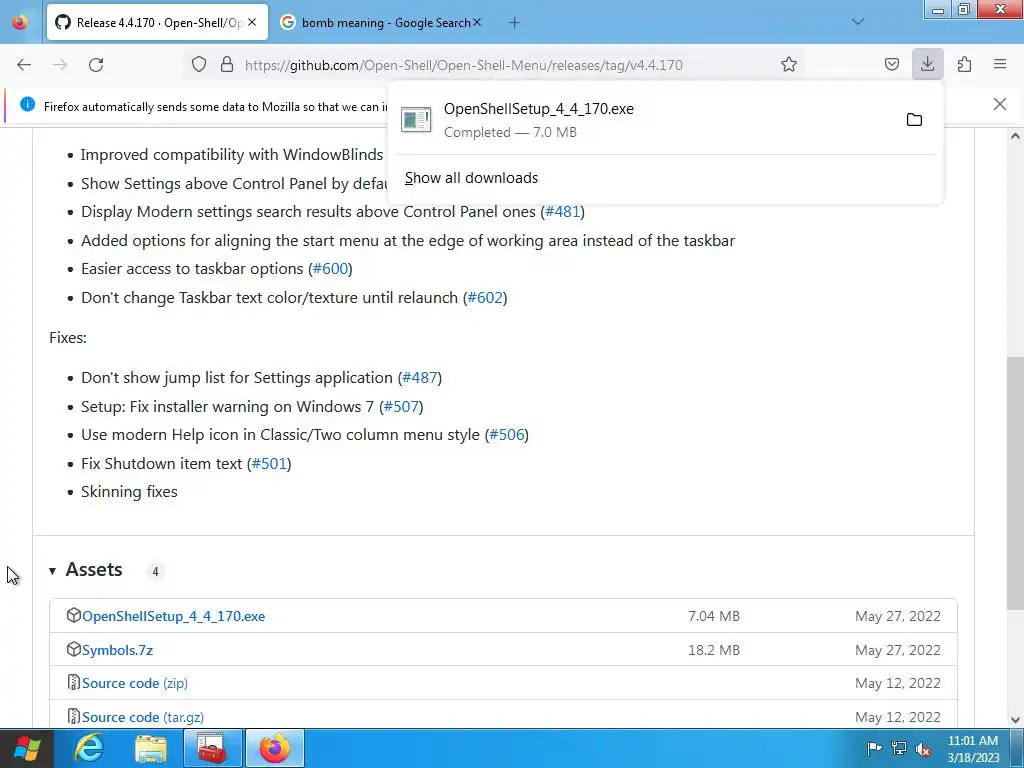
Task: Close the Release 4.4.170 tab
Action: [252, 23]
